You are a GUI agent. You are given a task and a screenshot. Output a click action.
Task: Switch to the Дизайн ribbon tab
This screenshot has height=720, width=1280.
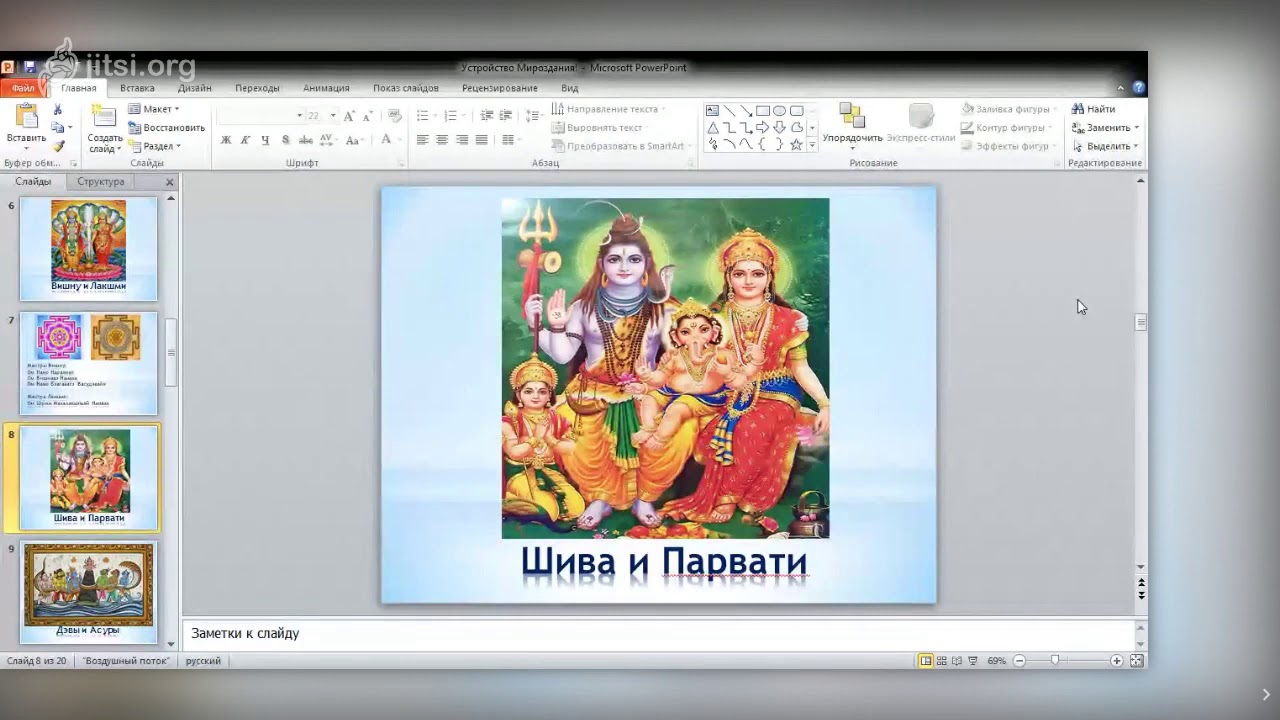click(194, 88)
